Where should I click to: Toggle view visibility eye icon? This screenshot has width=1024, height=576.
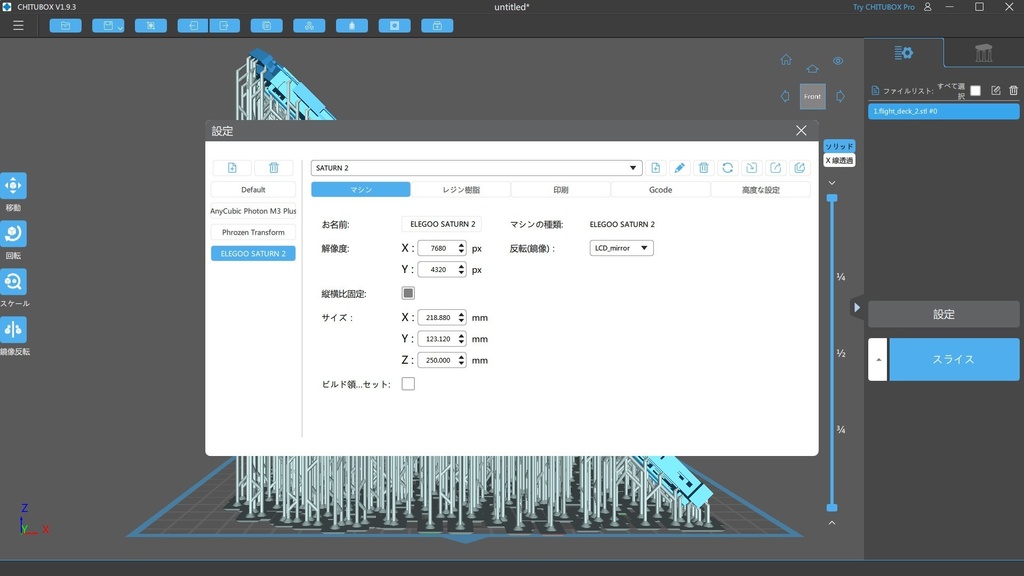tap(838, 61)
